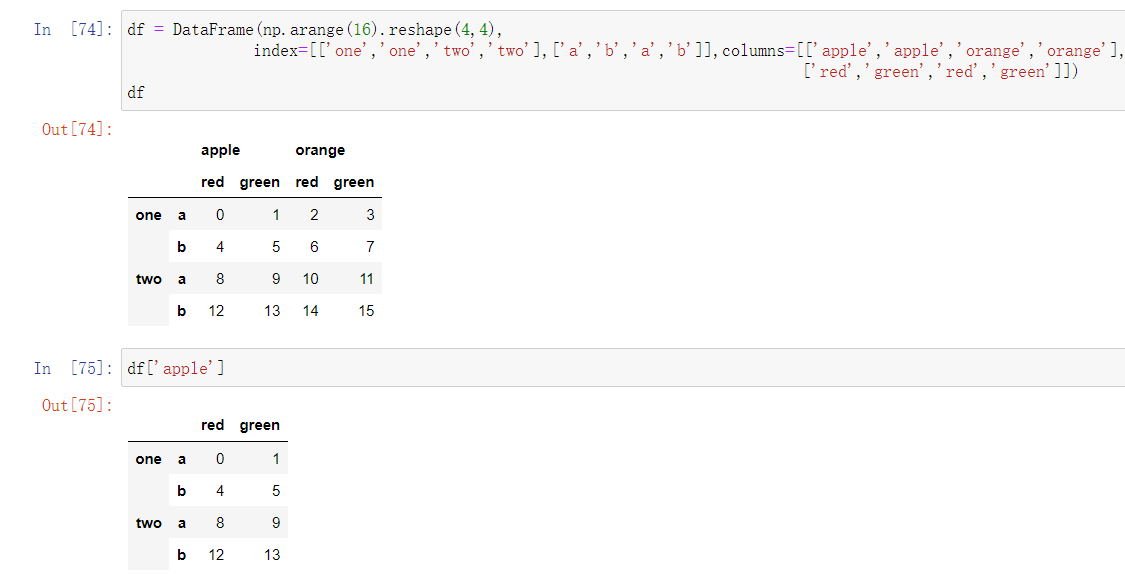Click value 8 in the Out[75] table
This screenshot has width=1125, height=574.
(220, 522)
